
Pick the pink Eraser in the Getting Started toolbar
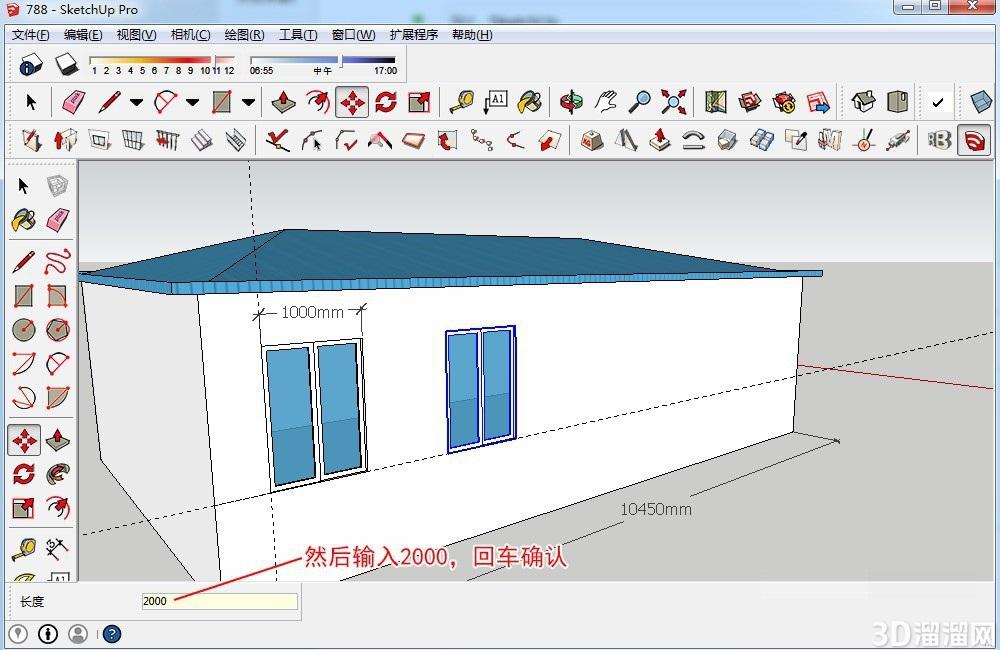point(74,102)
